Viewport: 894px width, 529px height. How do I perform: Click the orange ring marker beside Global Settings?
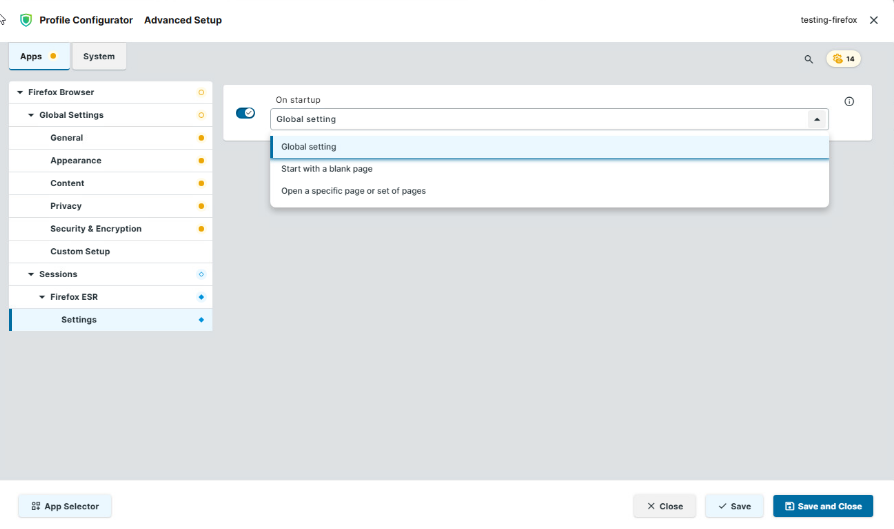[201, 115]
